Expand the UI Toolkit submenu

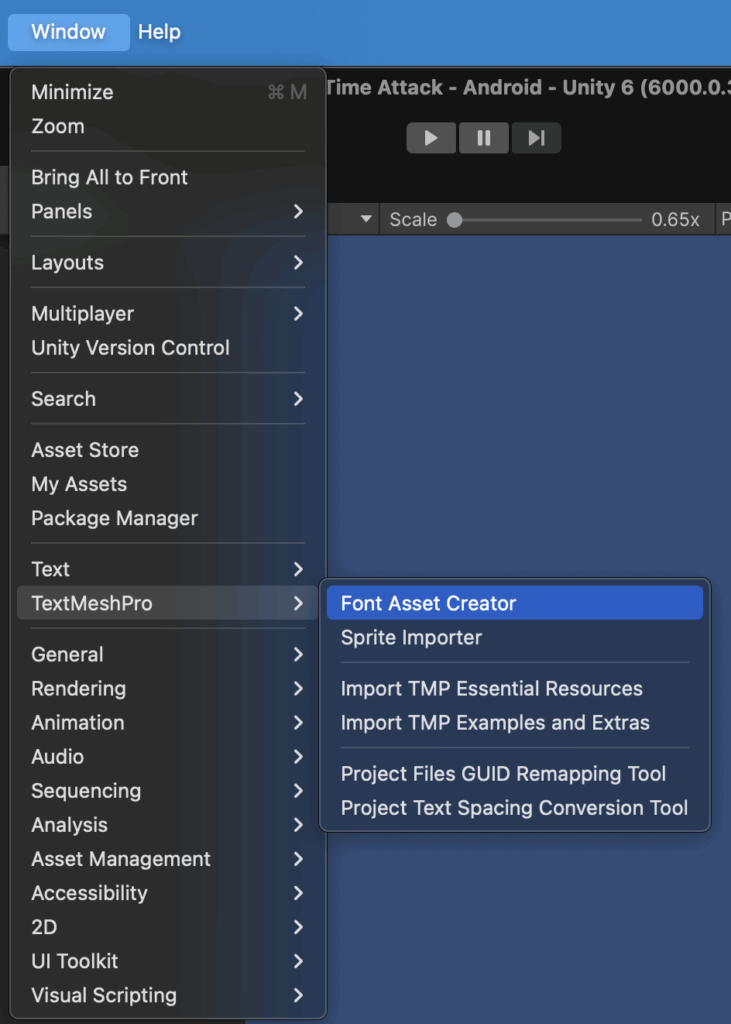pyautogui.click(x=168, y=961)
